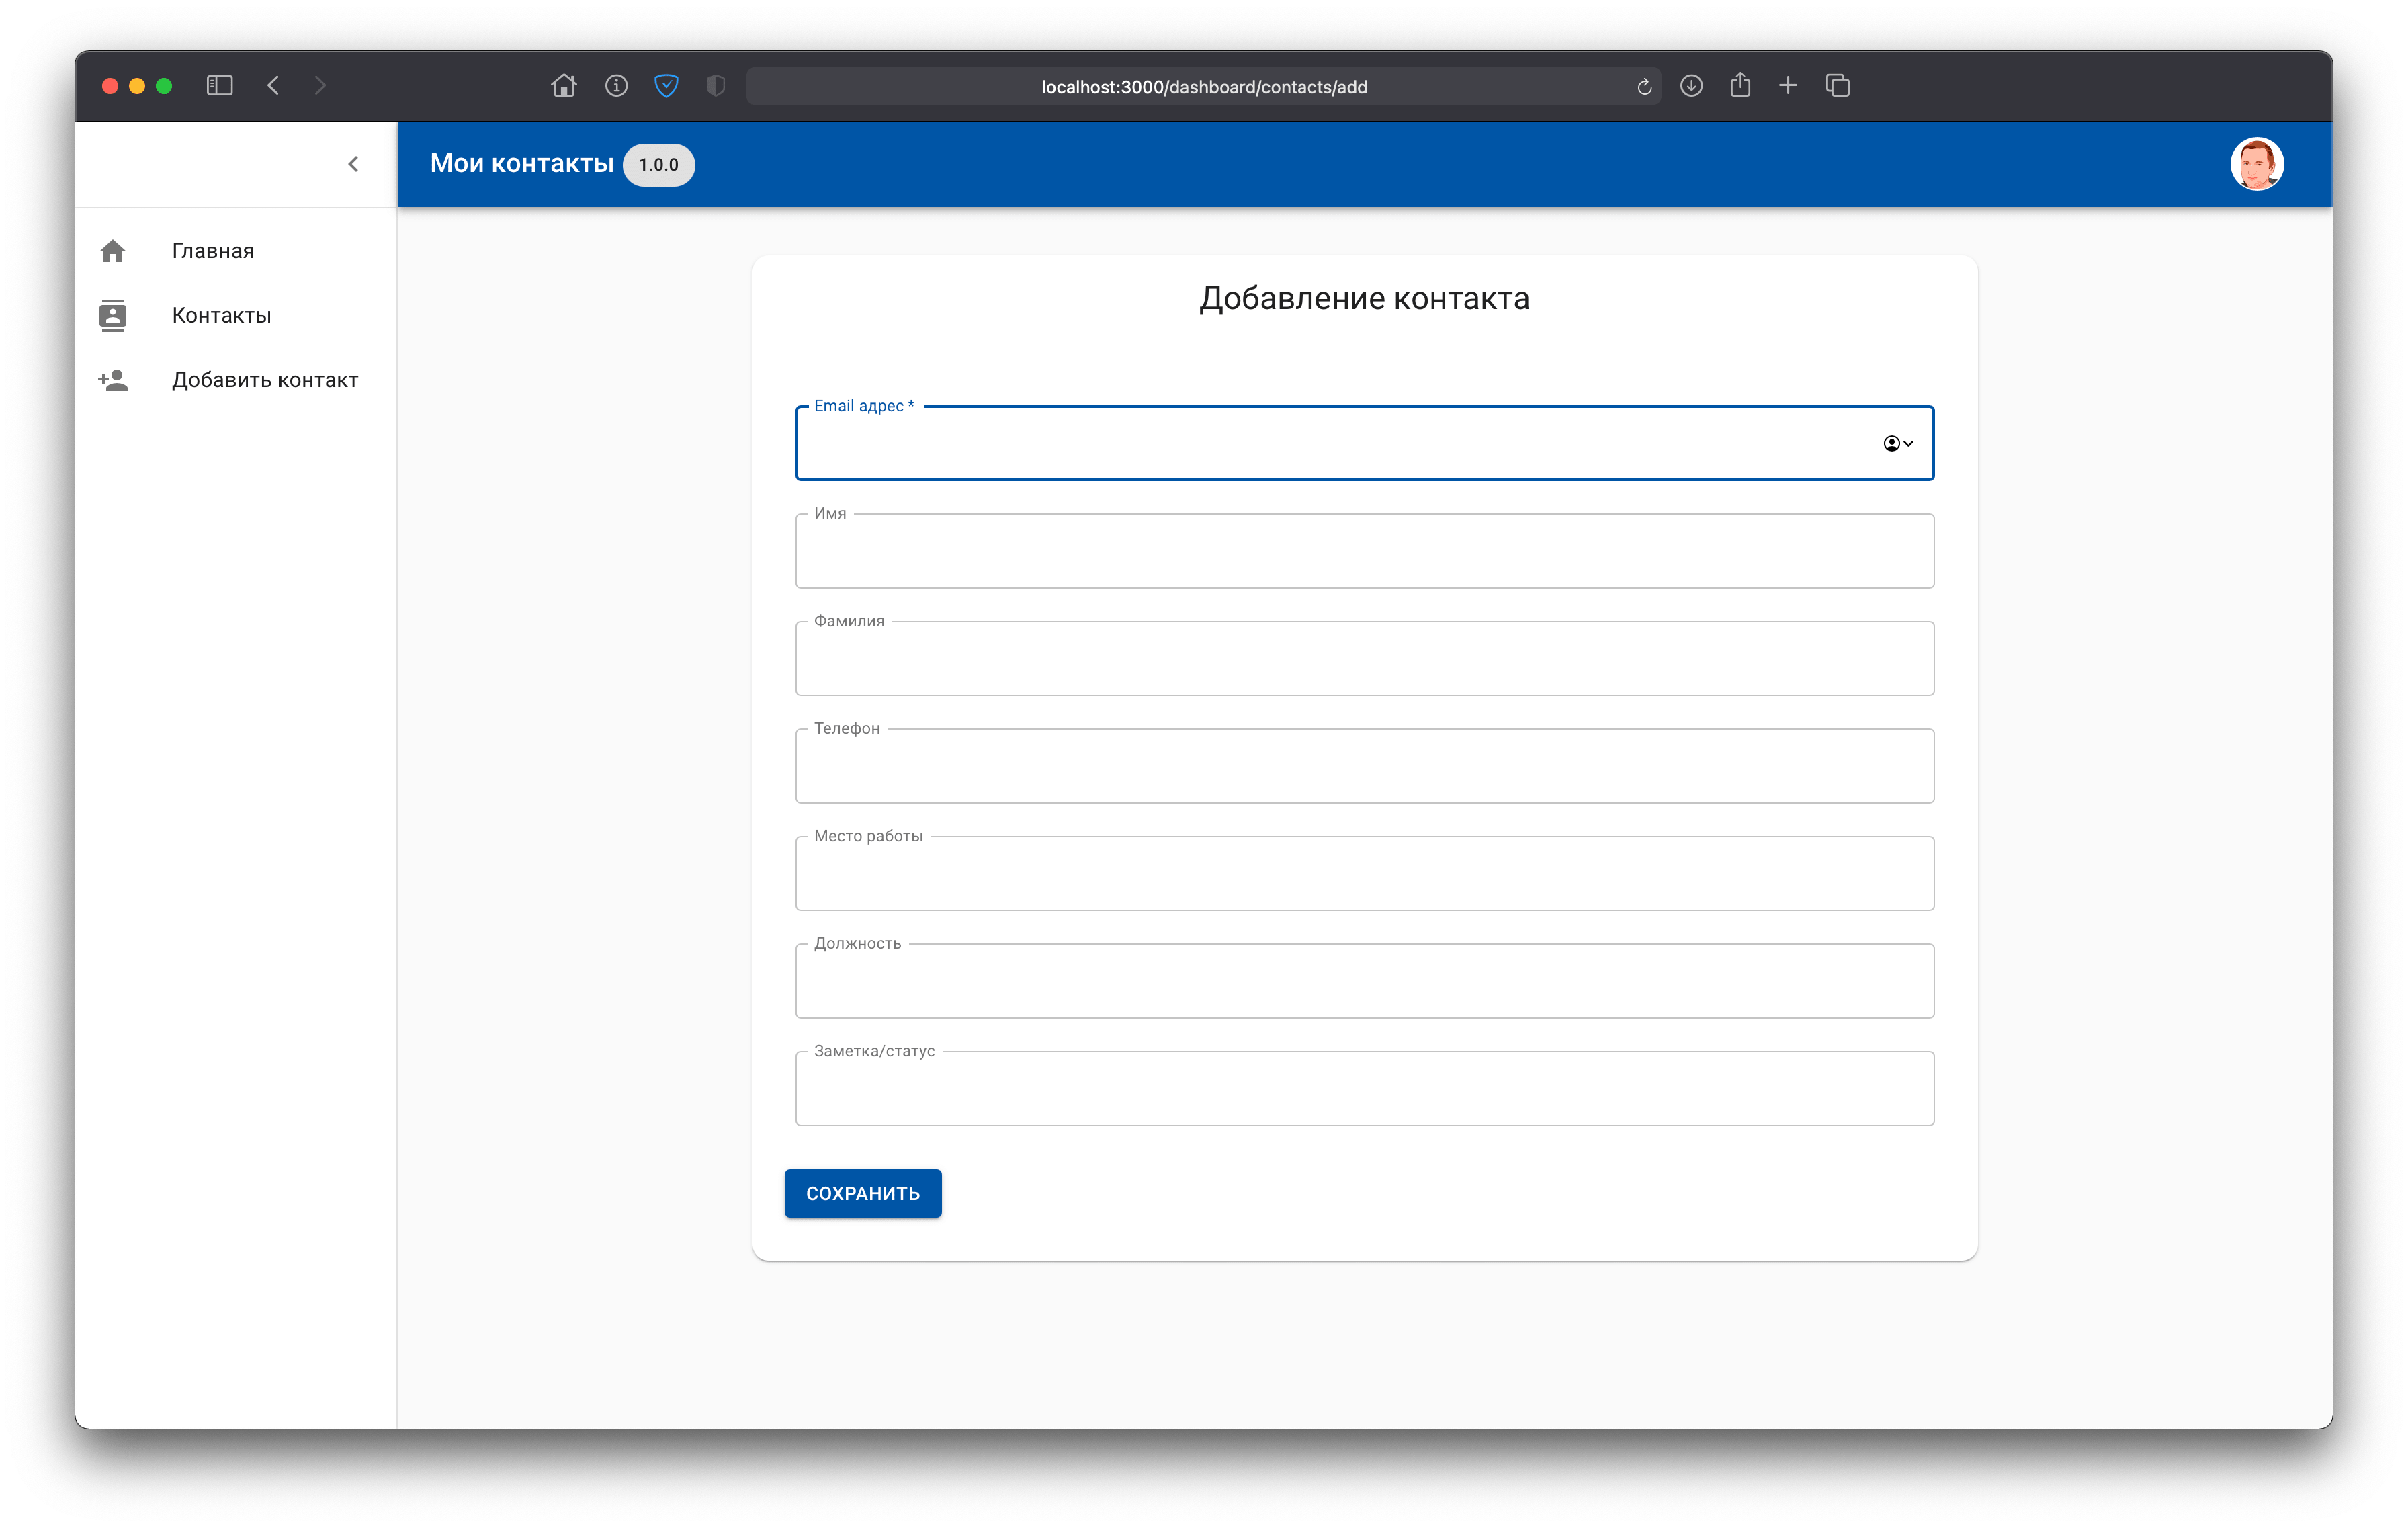Toggle the Safari sidebar panel button

[x=220, y=86]
